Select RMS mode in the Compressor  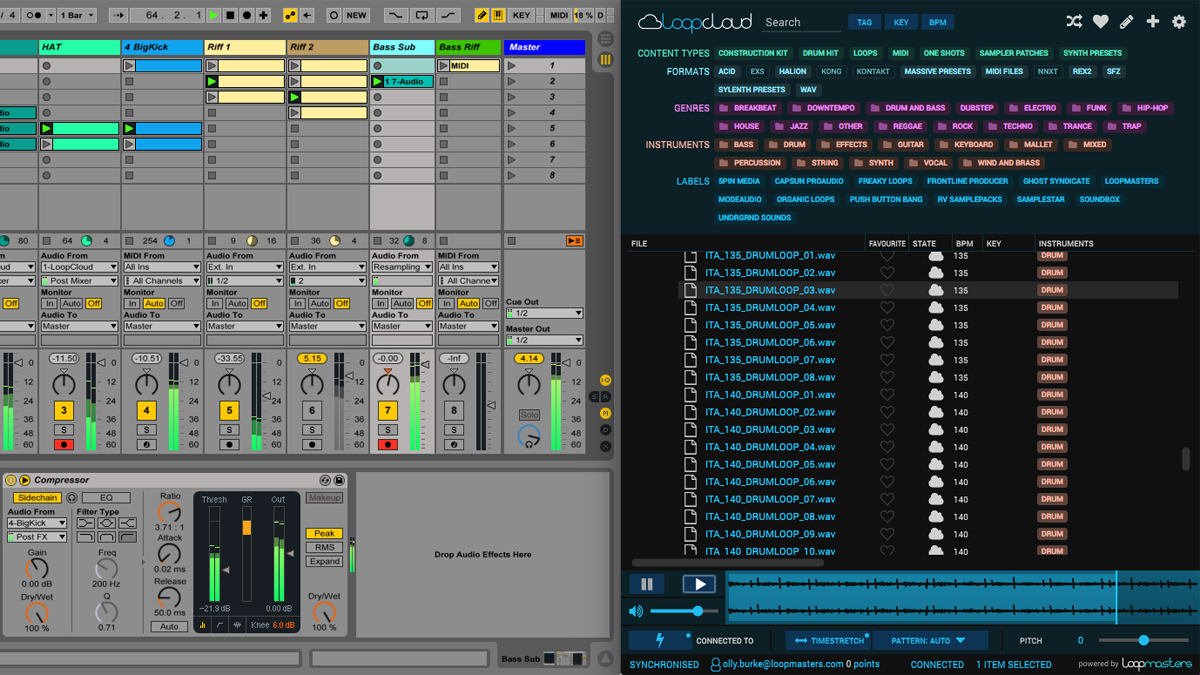point(324,547)
